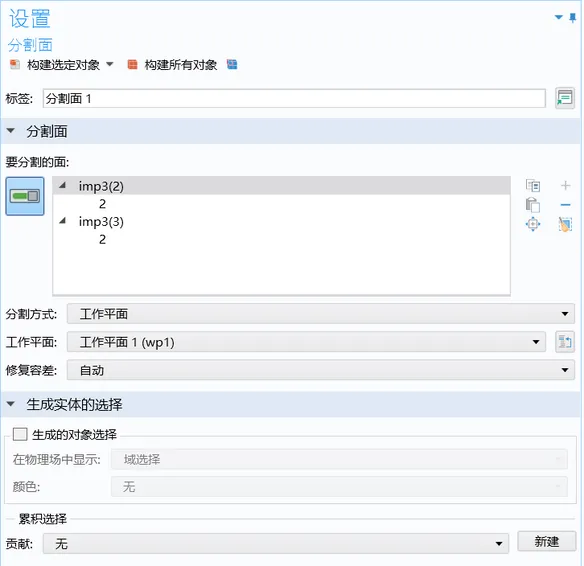Toggle the active selection switch for 要分割的面
The image size is (584, 566).
(x=25, y=196)
